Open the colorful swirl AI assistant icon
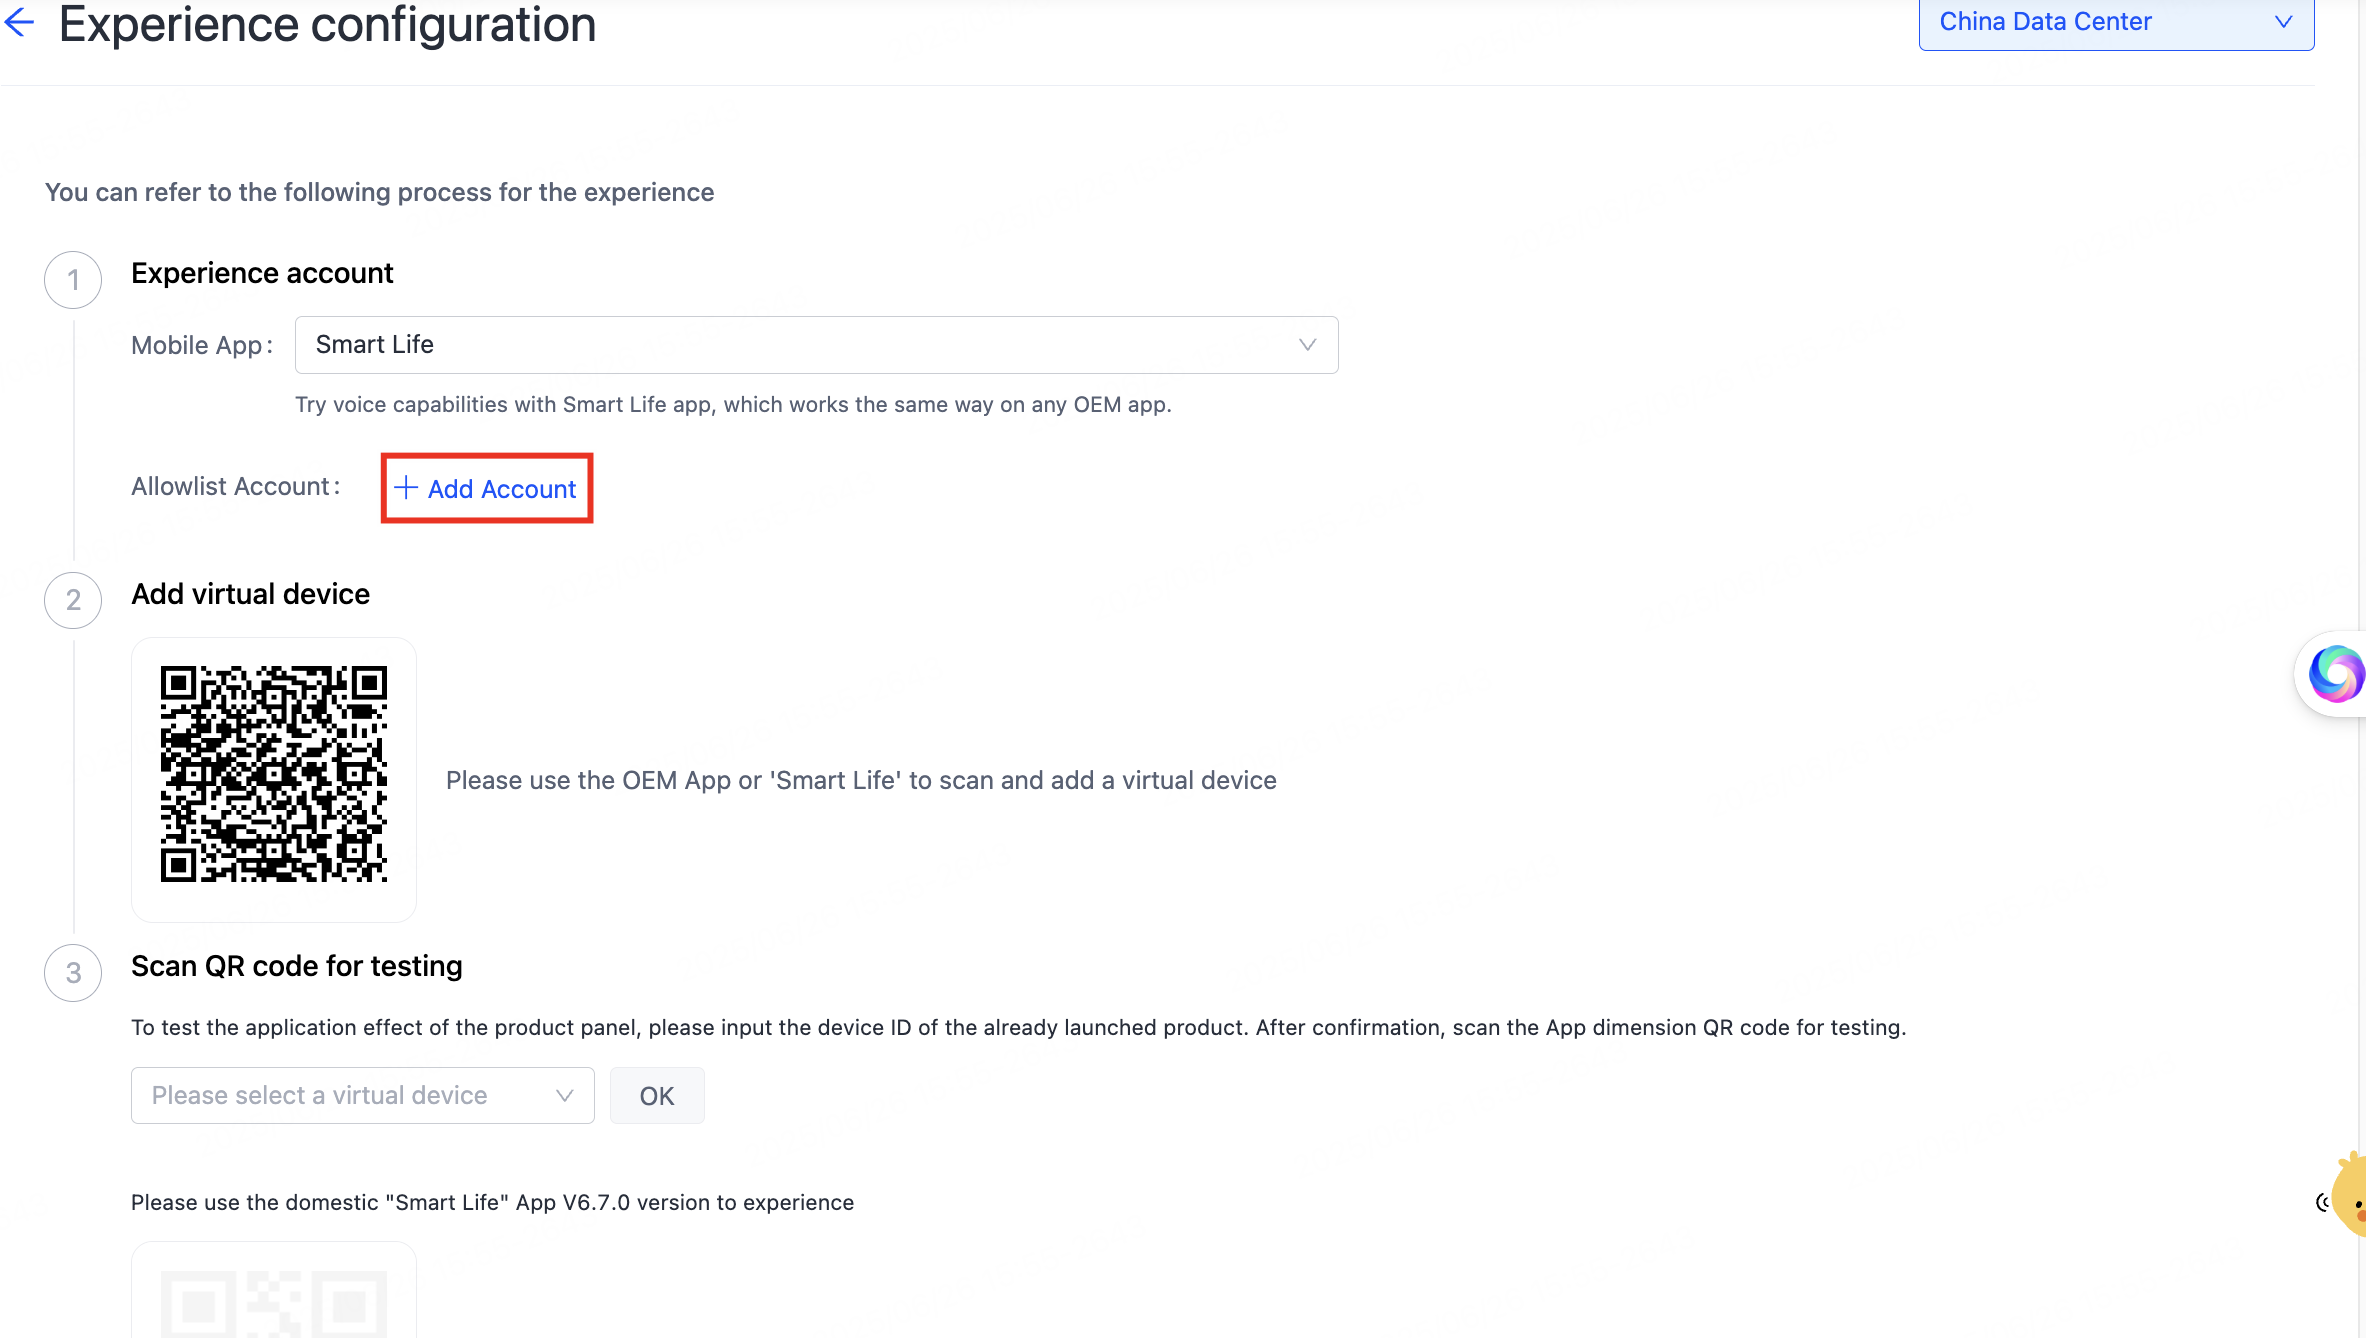2366x1338 pixels. [x=2336, y=674]
